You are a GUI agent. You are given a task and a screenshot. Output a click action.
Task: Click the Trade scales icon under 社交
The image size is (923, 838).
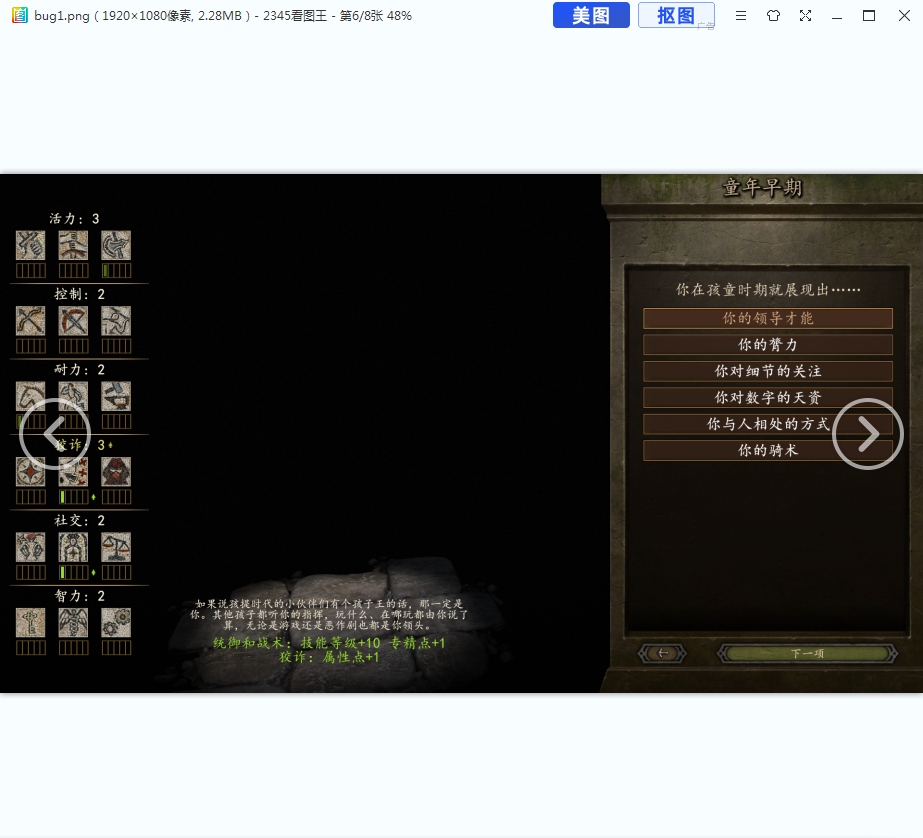116,547
